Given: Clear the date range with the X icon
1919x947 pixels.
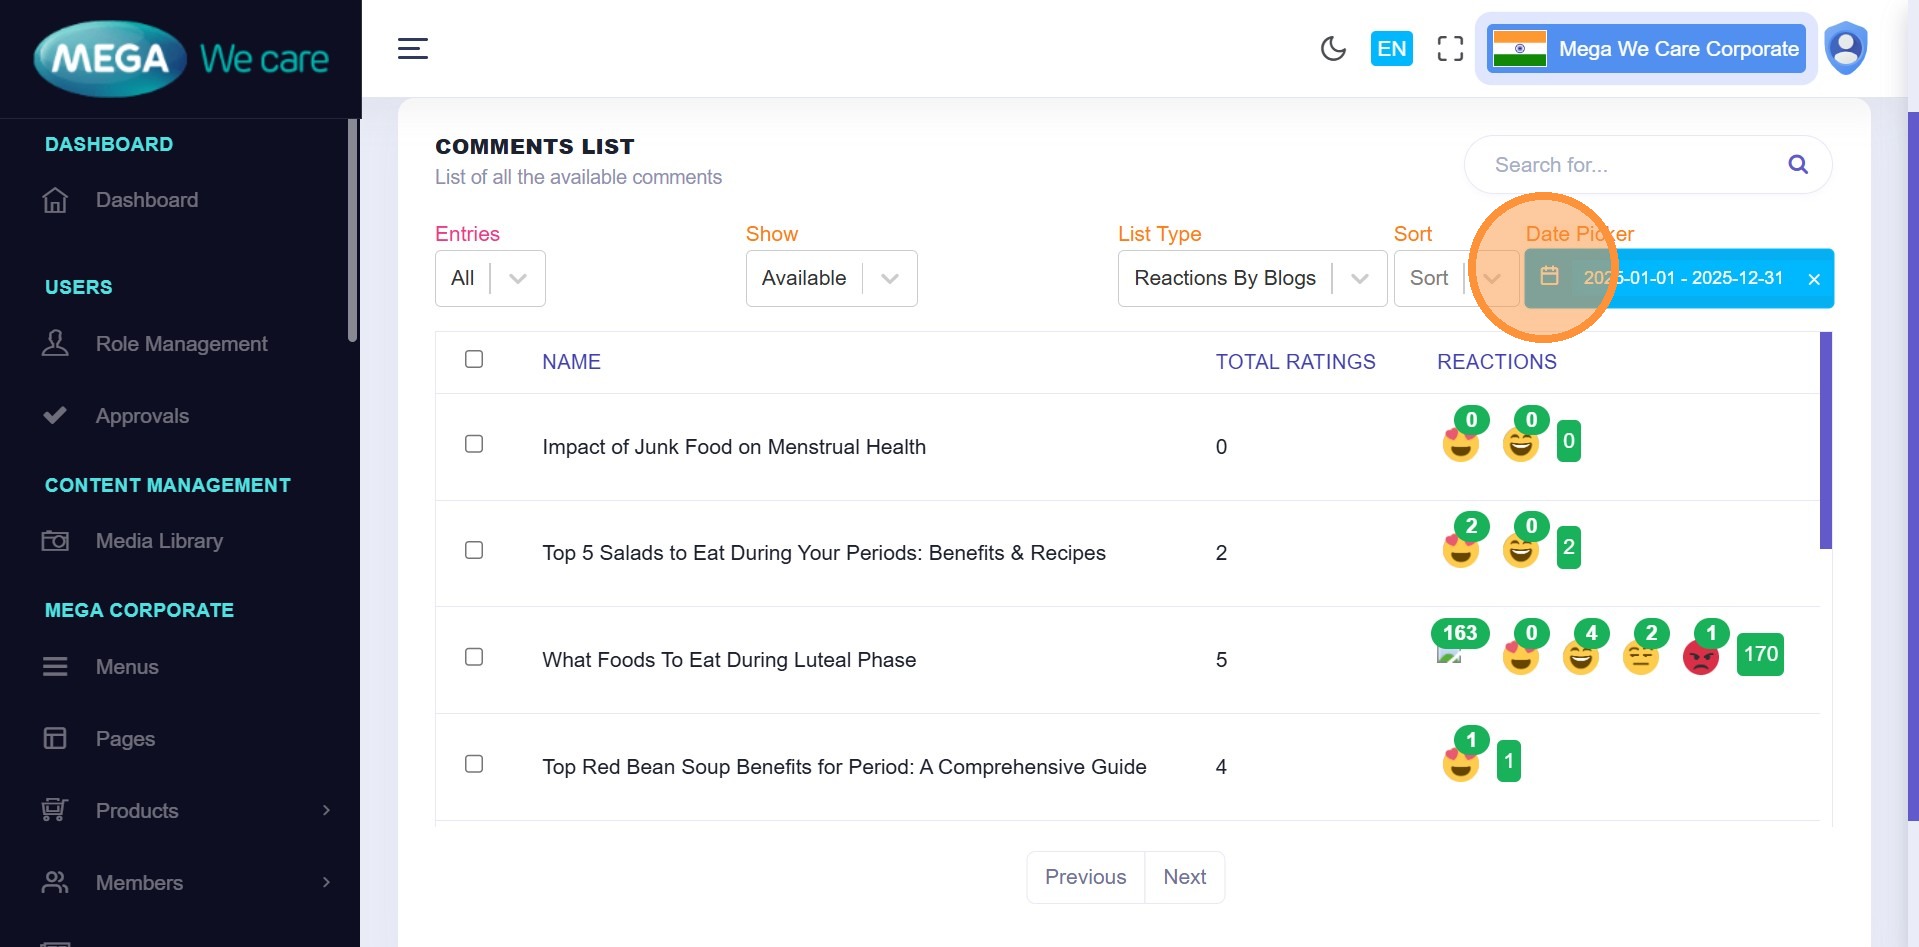Looking at the screenshot, I should pyautogui.click(x=1813, y=279).
